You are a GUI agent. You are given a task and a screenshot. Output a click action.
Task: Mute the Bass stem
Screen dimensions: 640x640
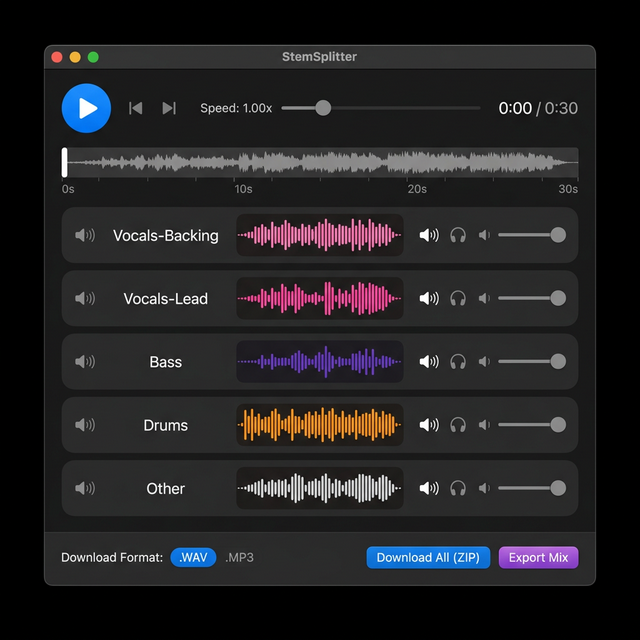pos(429,362)
